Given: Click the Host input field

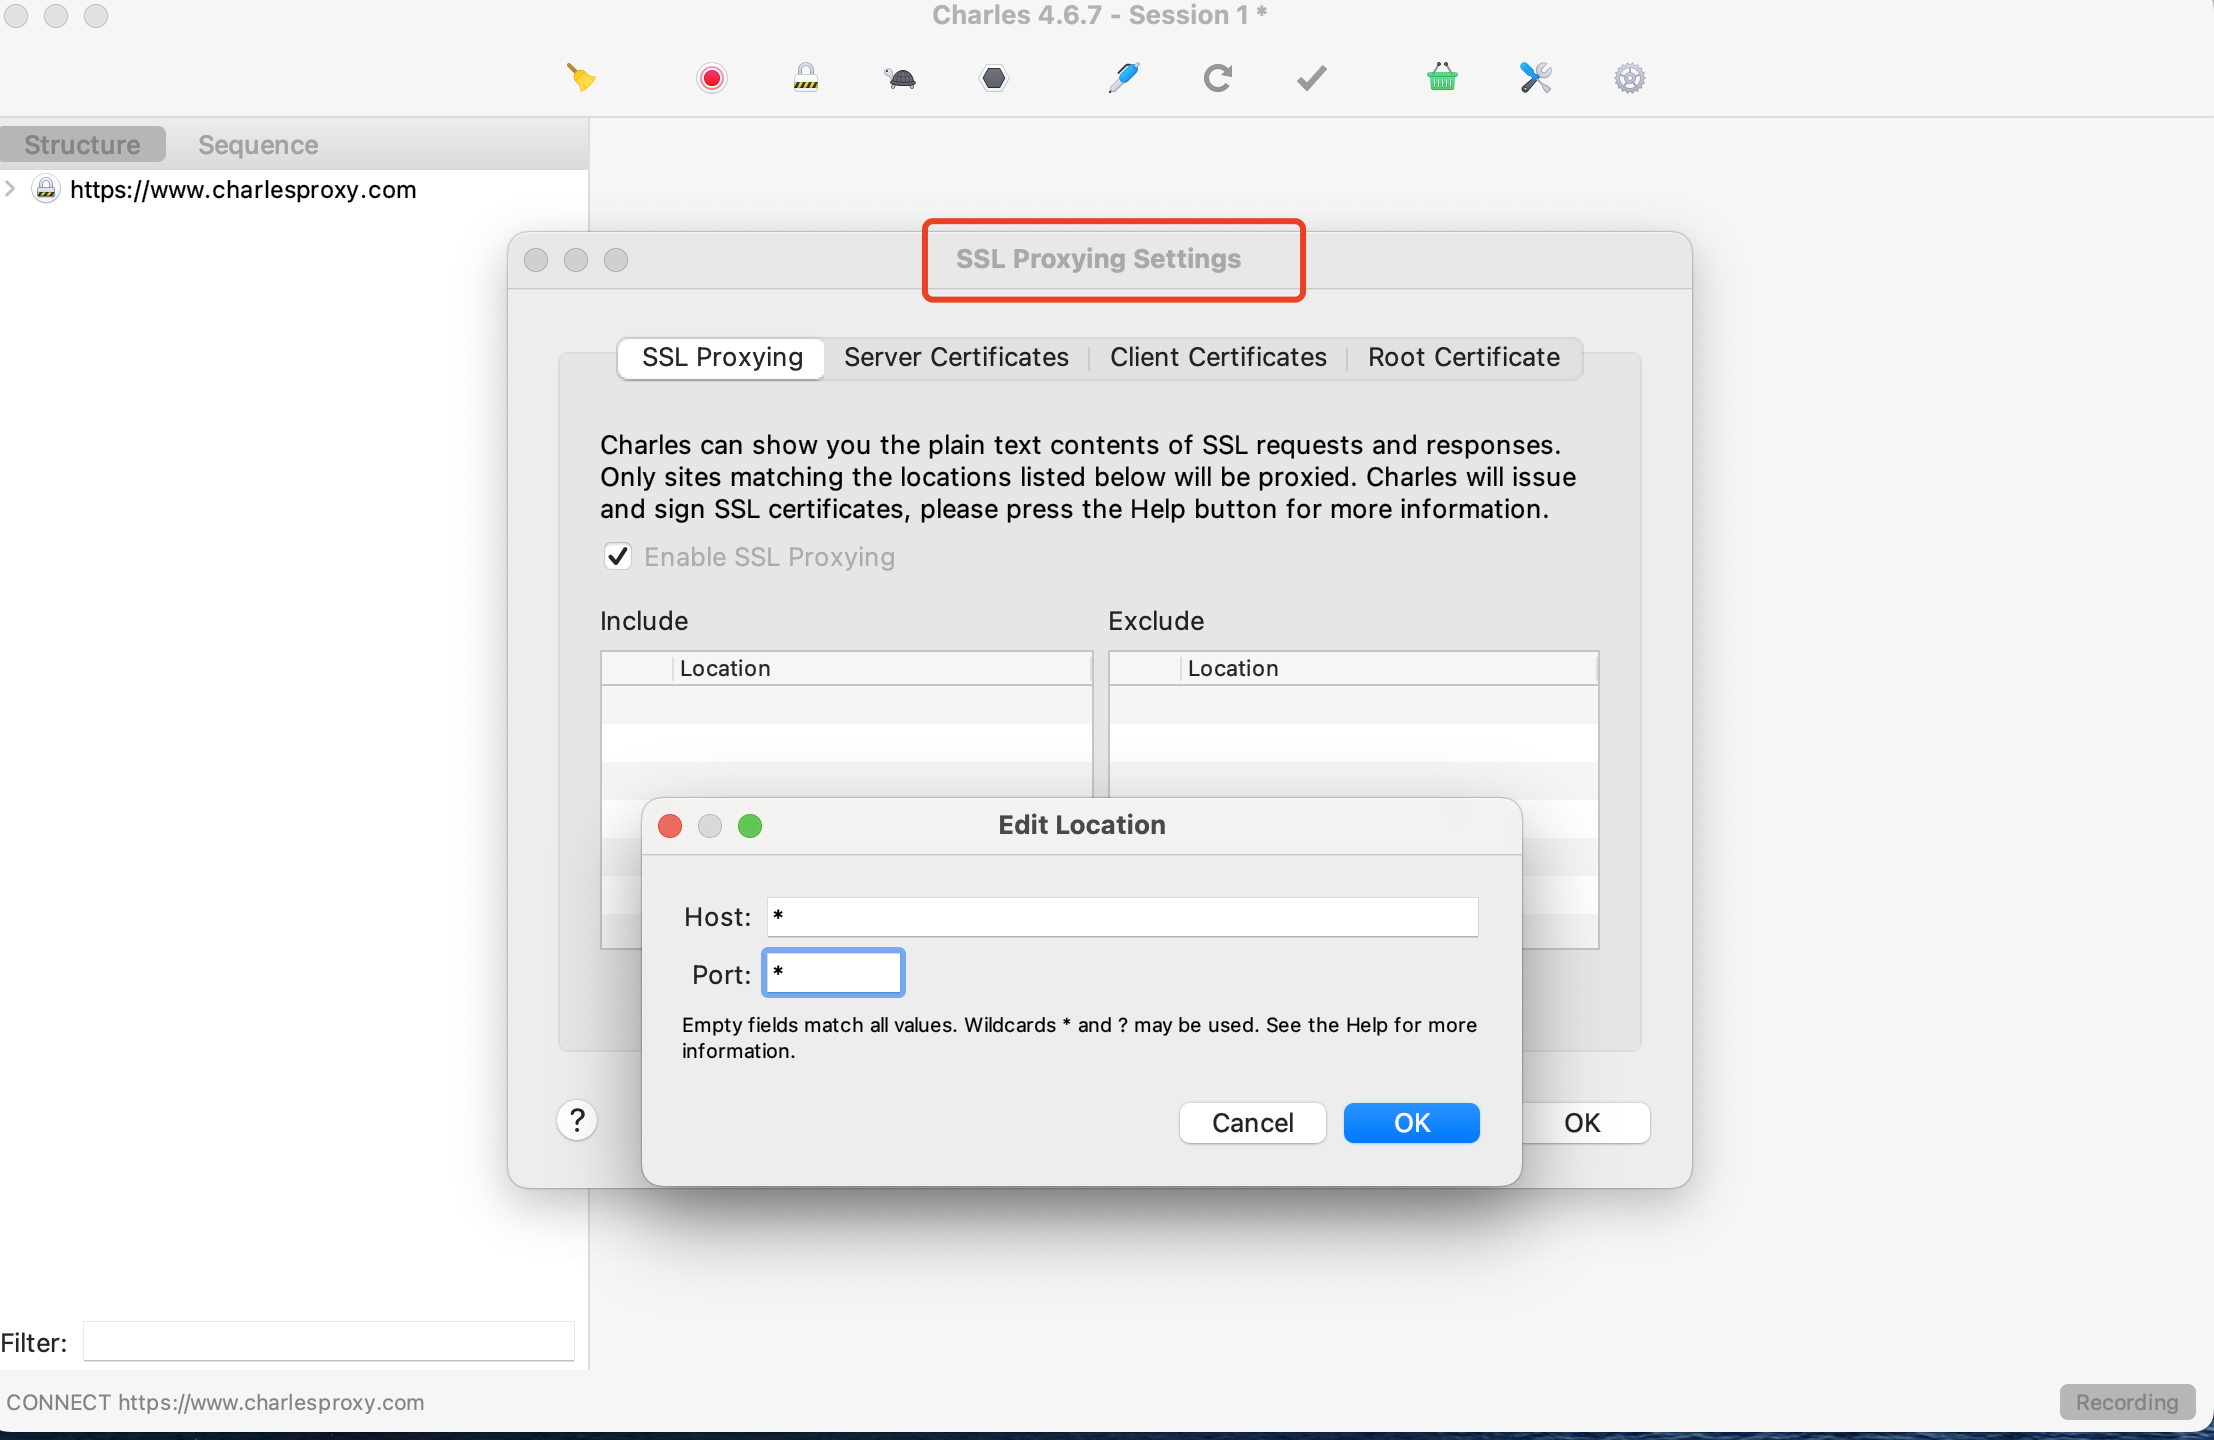Looking at the screenshot, I should [x=1122, y=917].
